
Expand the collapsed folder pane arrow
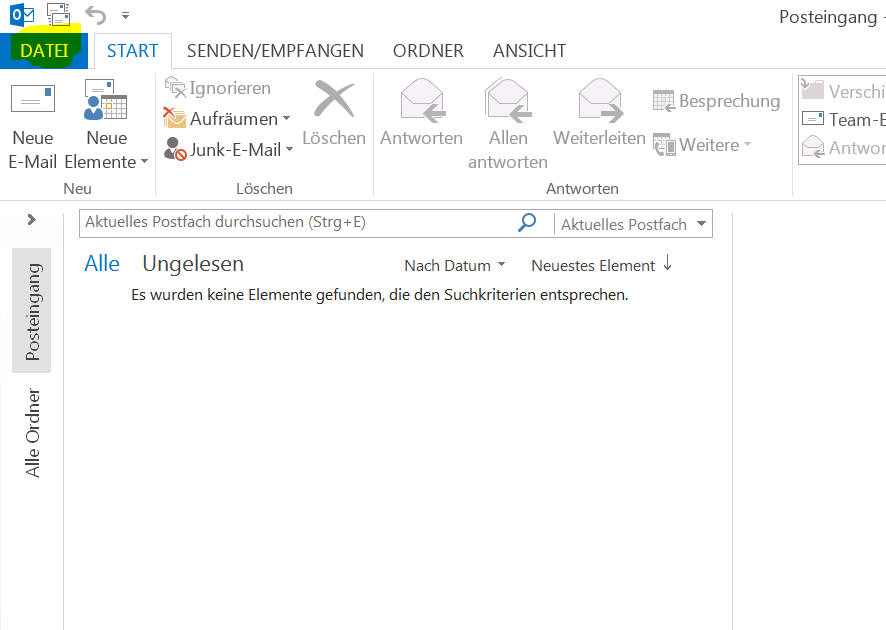(32, 219)
